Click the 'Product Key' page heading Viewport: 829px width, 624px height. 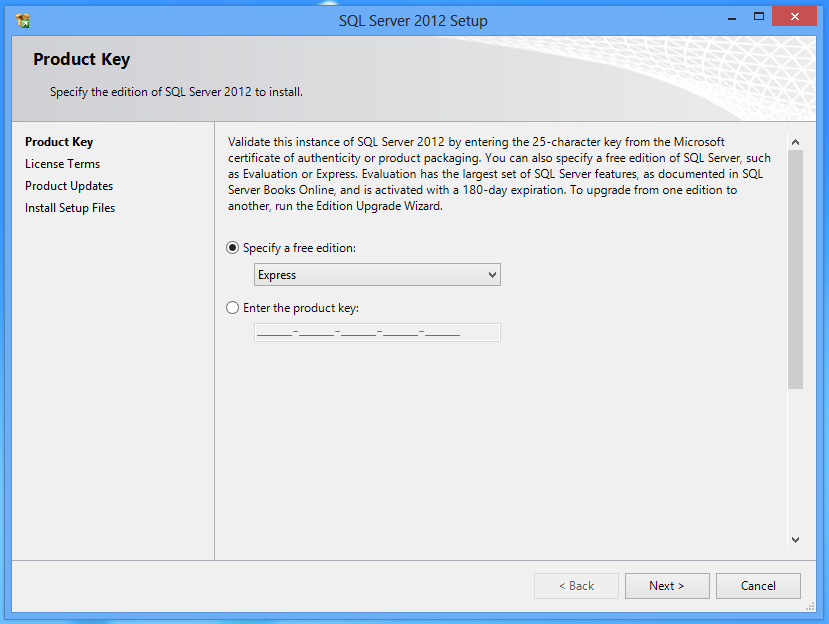(x=81, y=59)
